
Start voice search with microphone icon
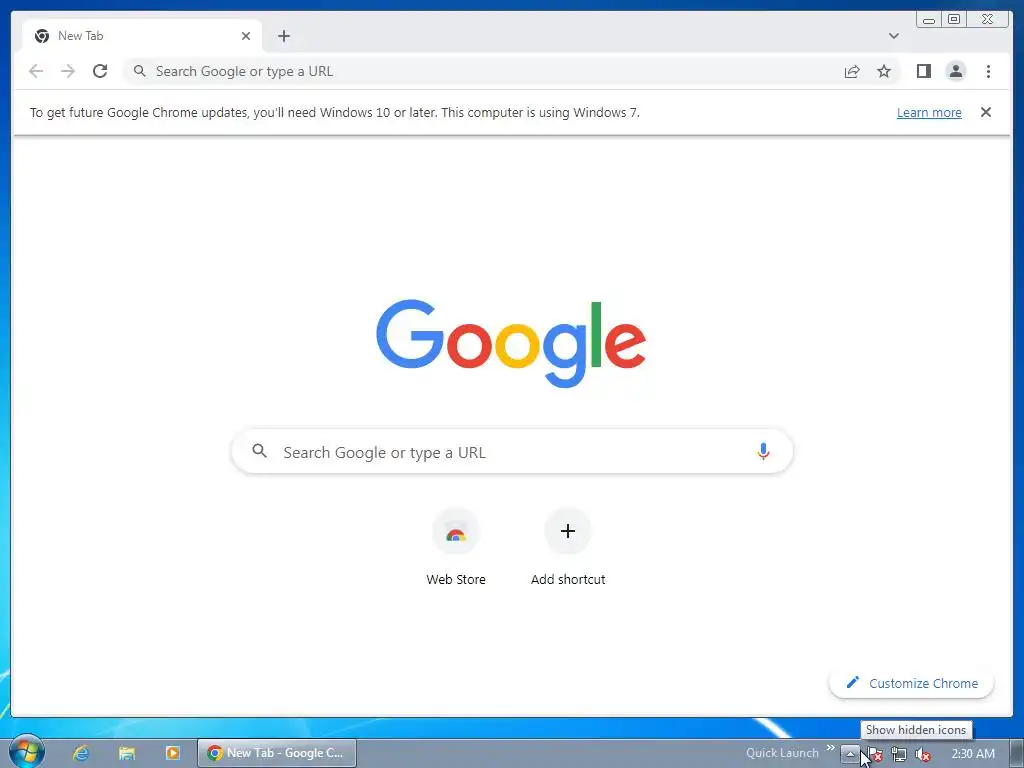click(x=763, y=451)
